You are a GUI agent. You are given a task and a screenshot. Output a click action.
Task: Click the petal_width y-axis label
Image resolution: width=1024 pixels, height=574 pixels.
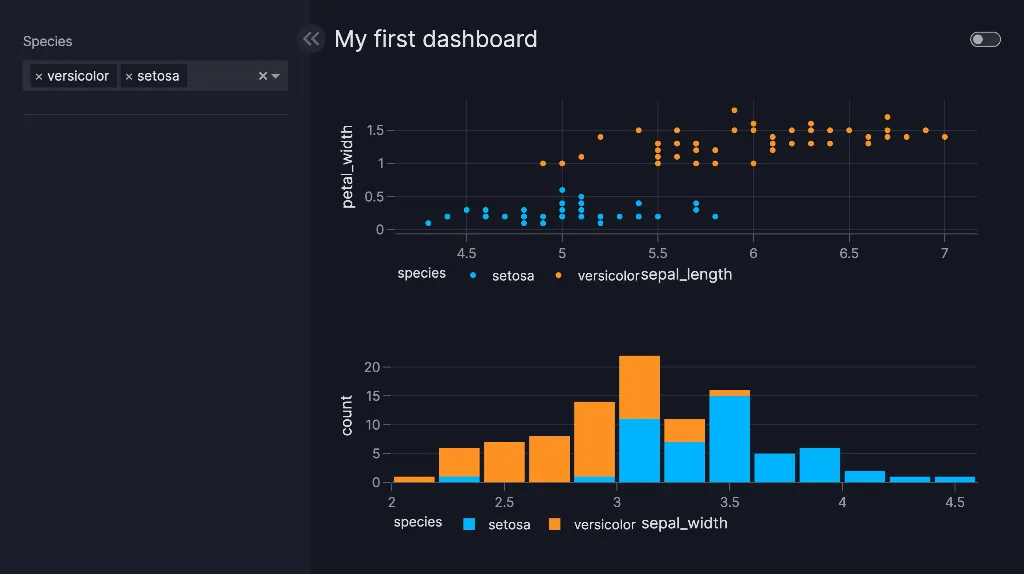point(348,166)
